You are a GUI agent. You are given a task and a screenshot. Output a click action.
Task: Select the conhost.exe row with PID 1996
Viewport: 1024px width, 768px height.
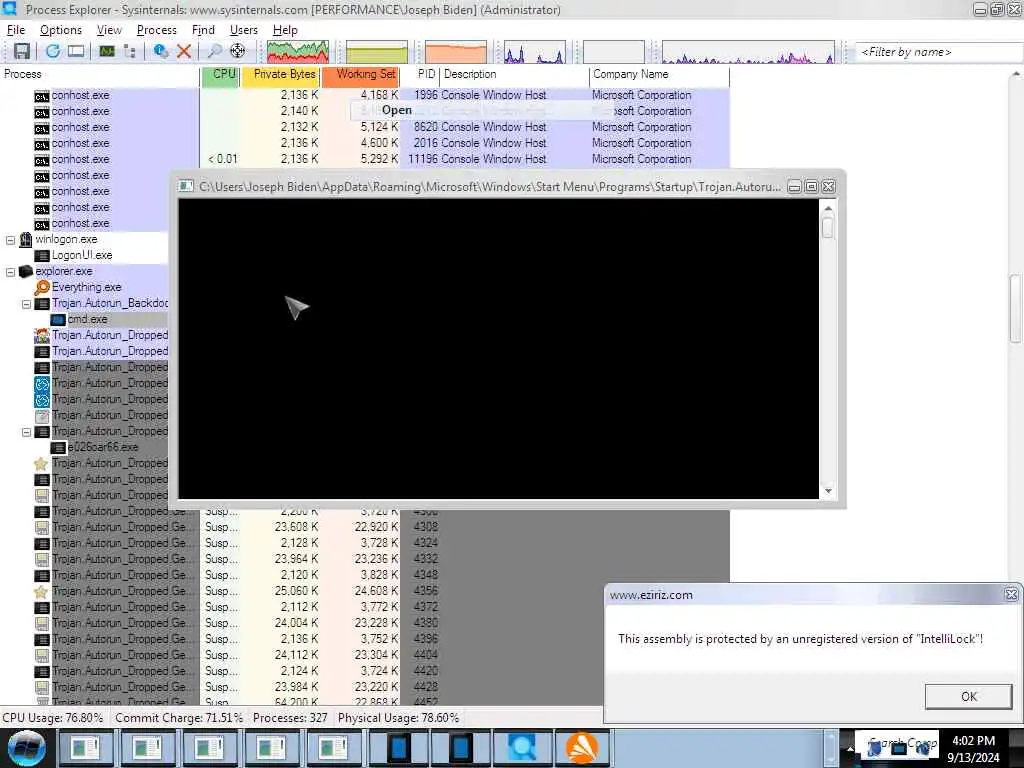[x=364, y=95]
